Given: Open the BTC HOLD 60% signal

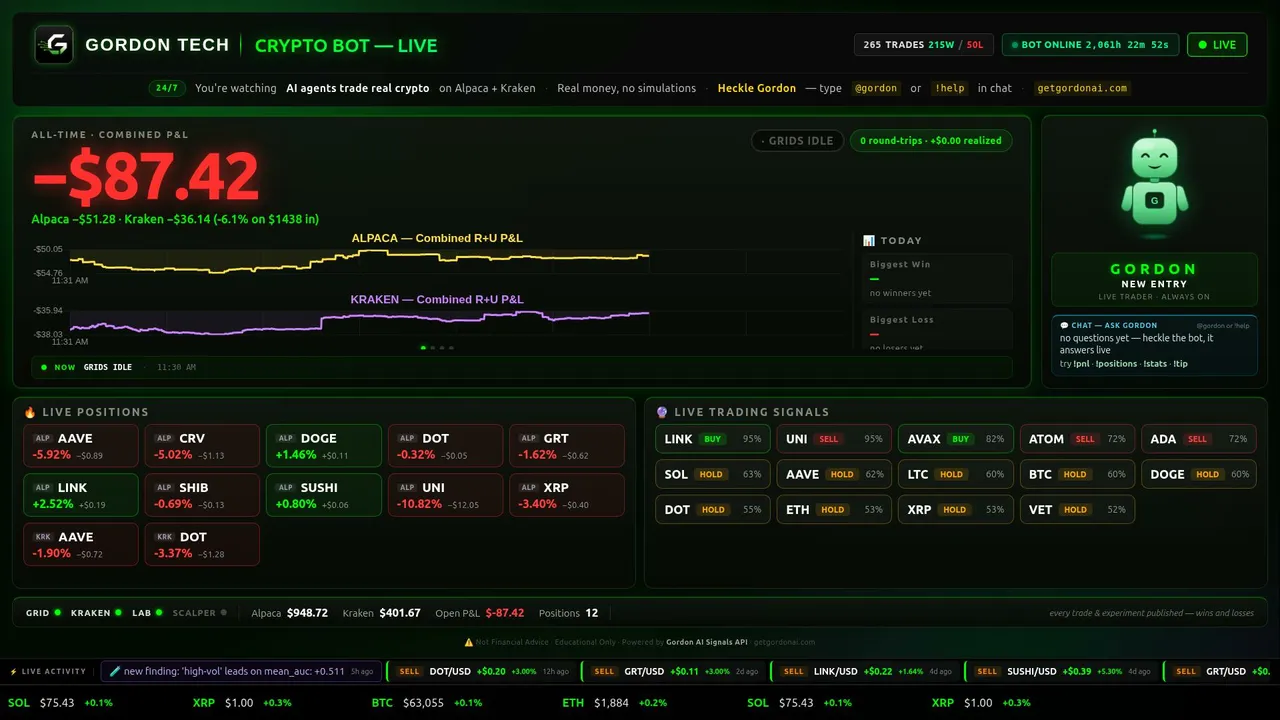Looking at the screenshot, I should [1077, 474].
